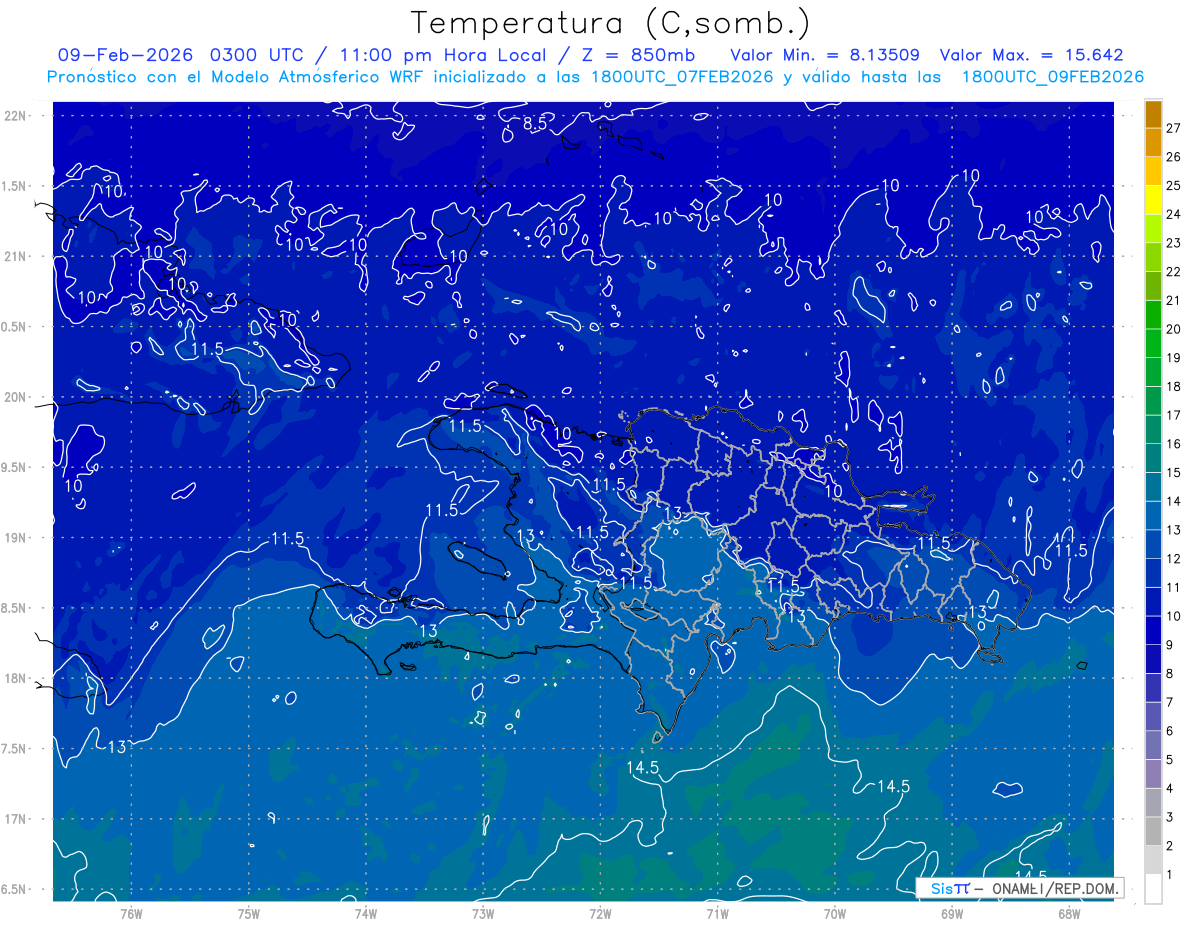
Task: Click the "18N" latitude axis label
Action: pos(15,678)
